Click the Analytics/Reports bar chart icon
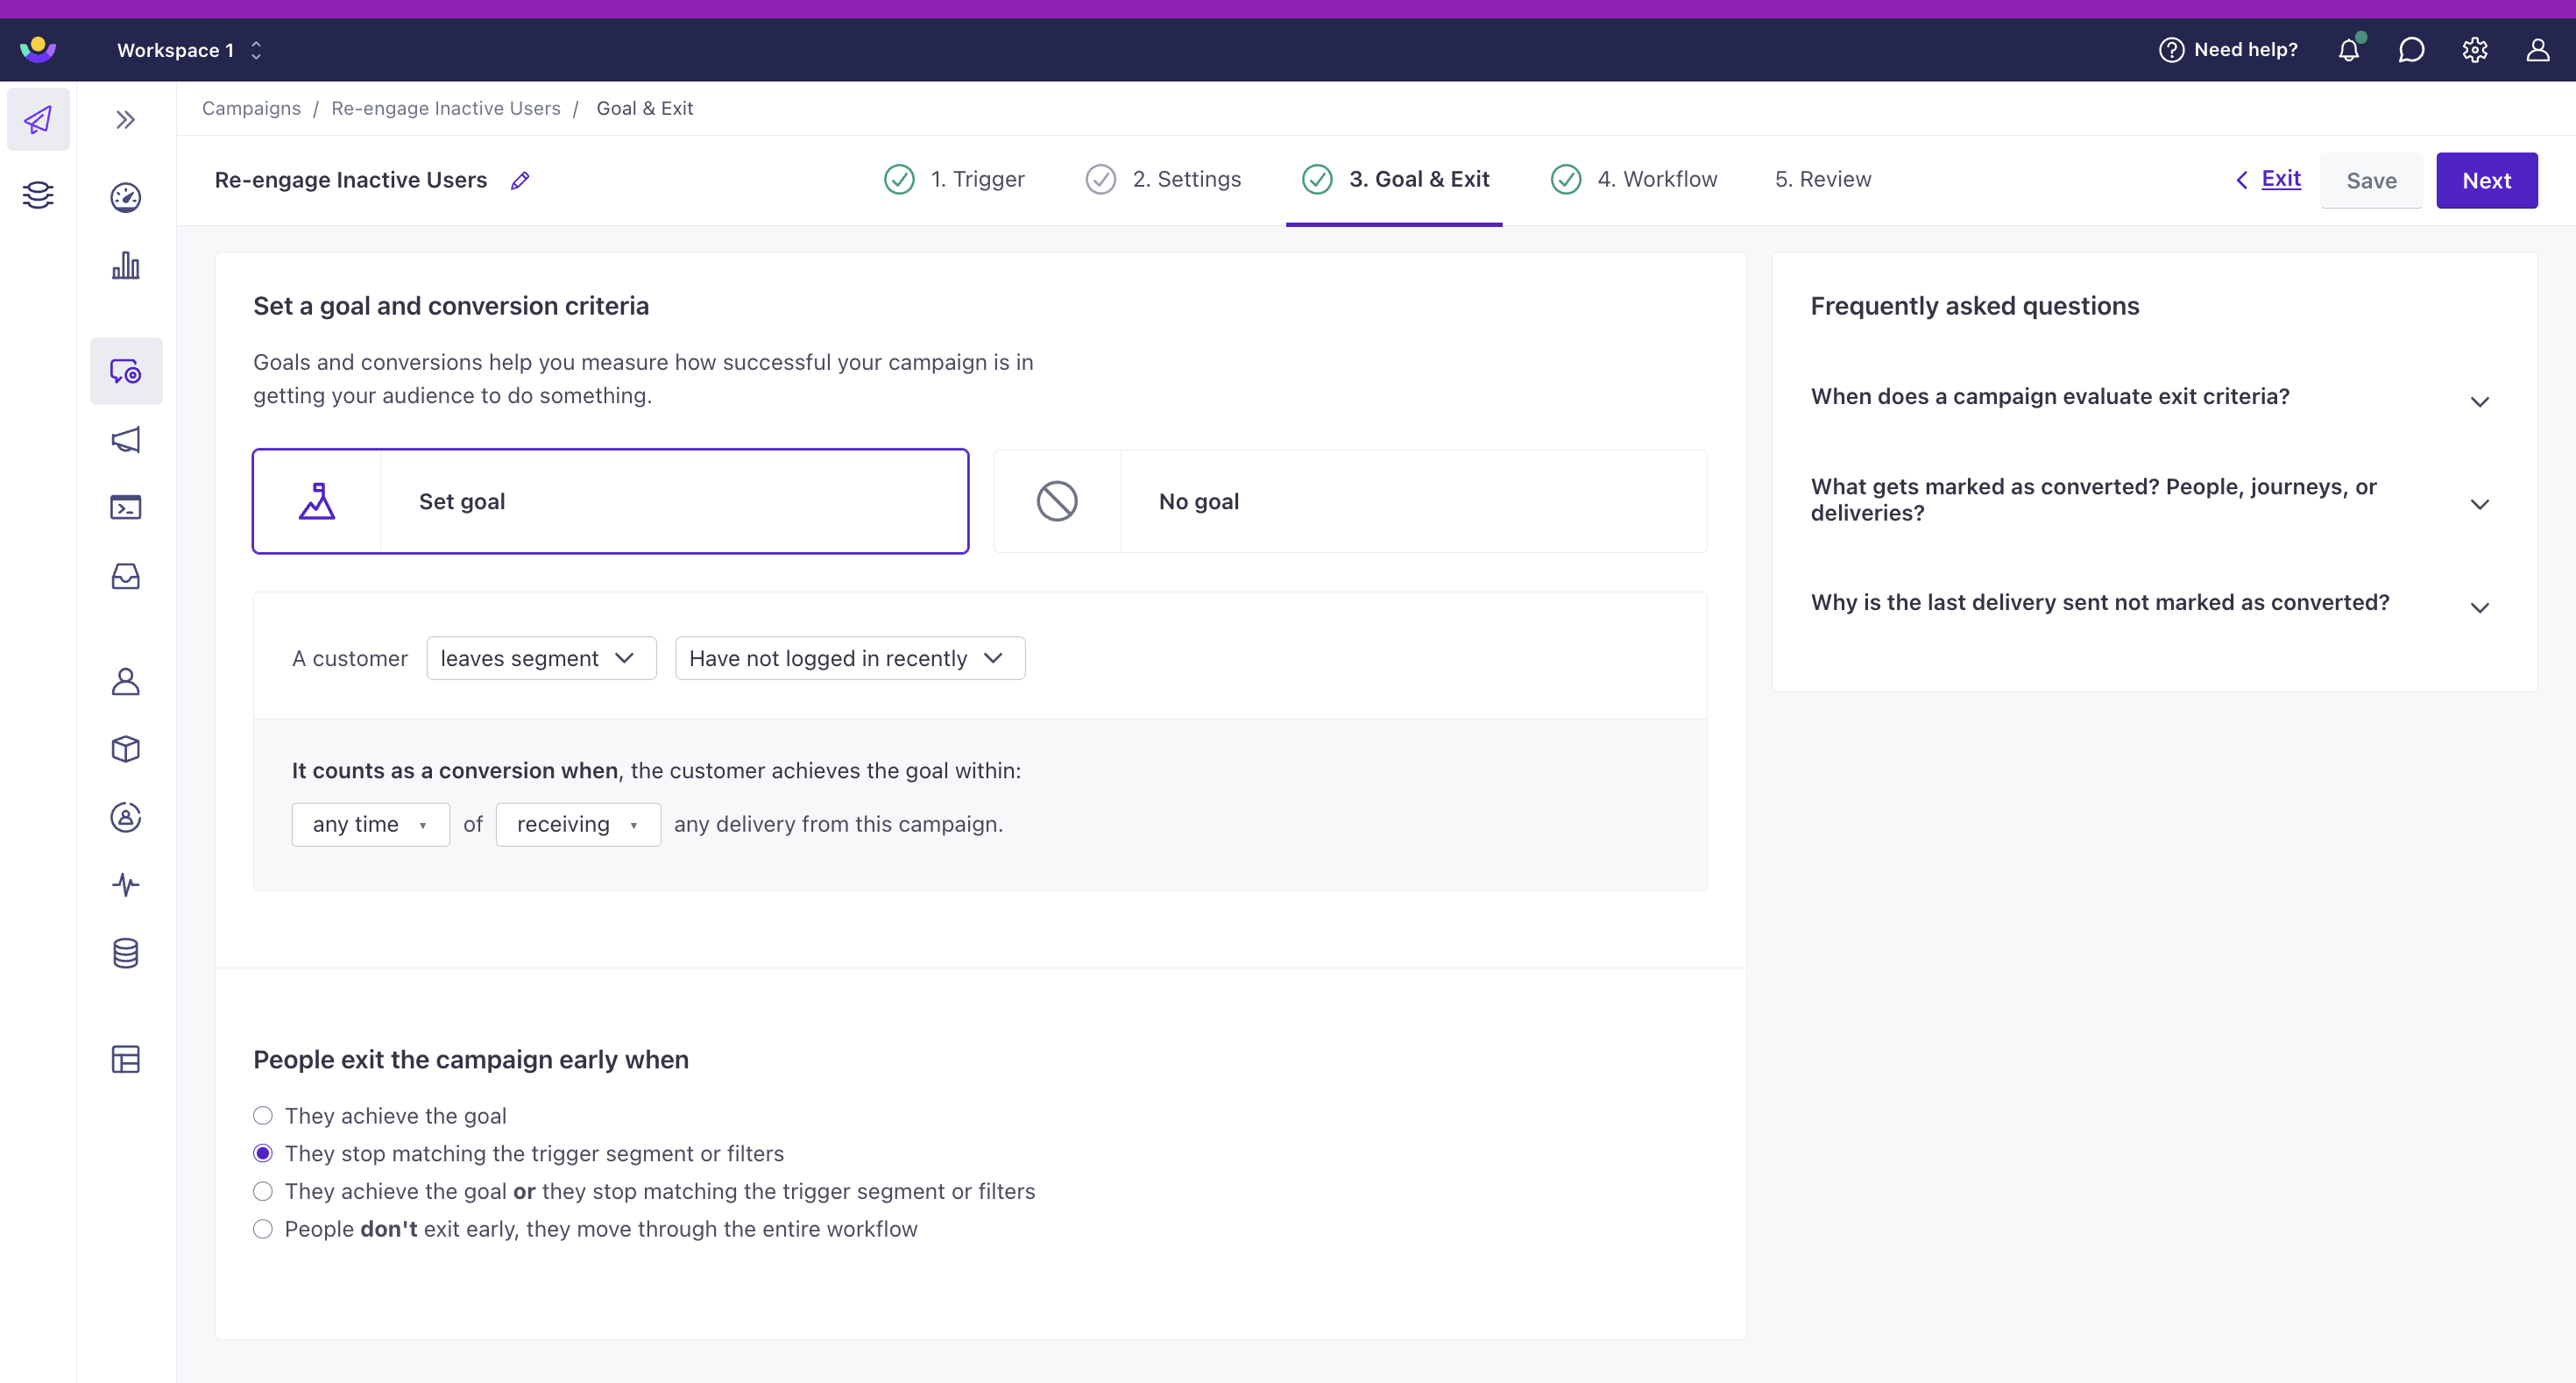 tap(126, 266)
